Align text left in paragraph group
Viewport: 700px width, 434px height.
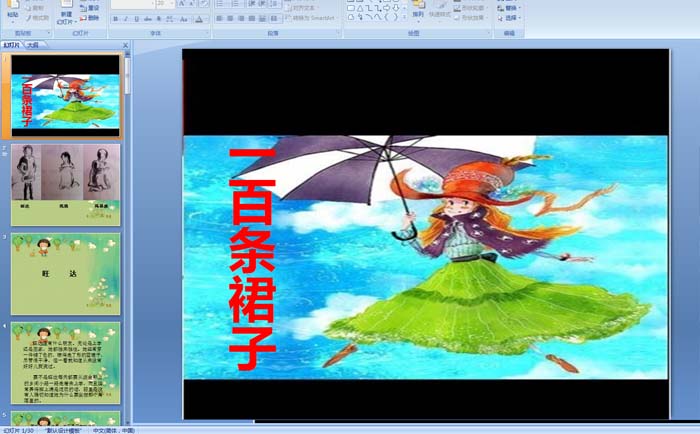[219, 19]
